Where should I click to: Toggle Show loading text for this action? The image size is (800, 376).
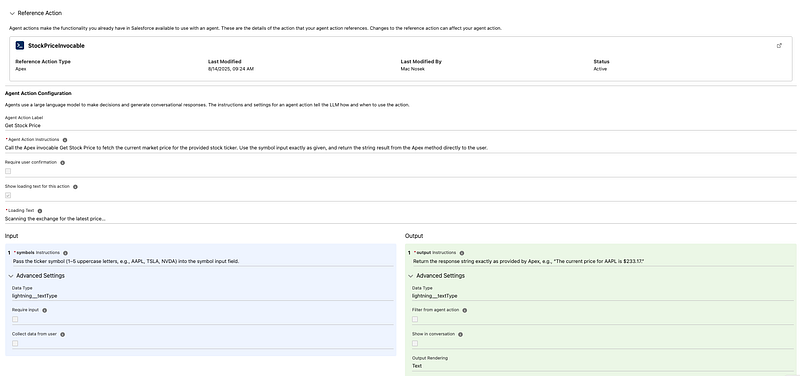(8, 195)
